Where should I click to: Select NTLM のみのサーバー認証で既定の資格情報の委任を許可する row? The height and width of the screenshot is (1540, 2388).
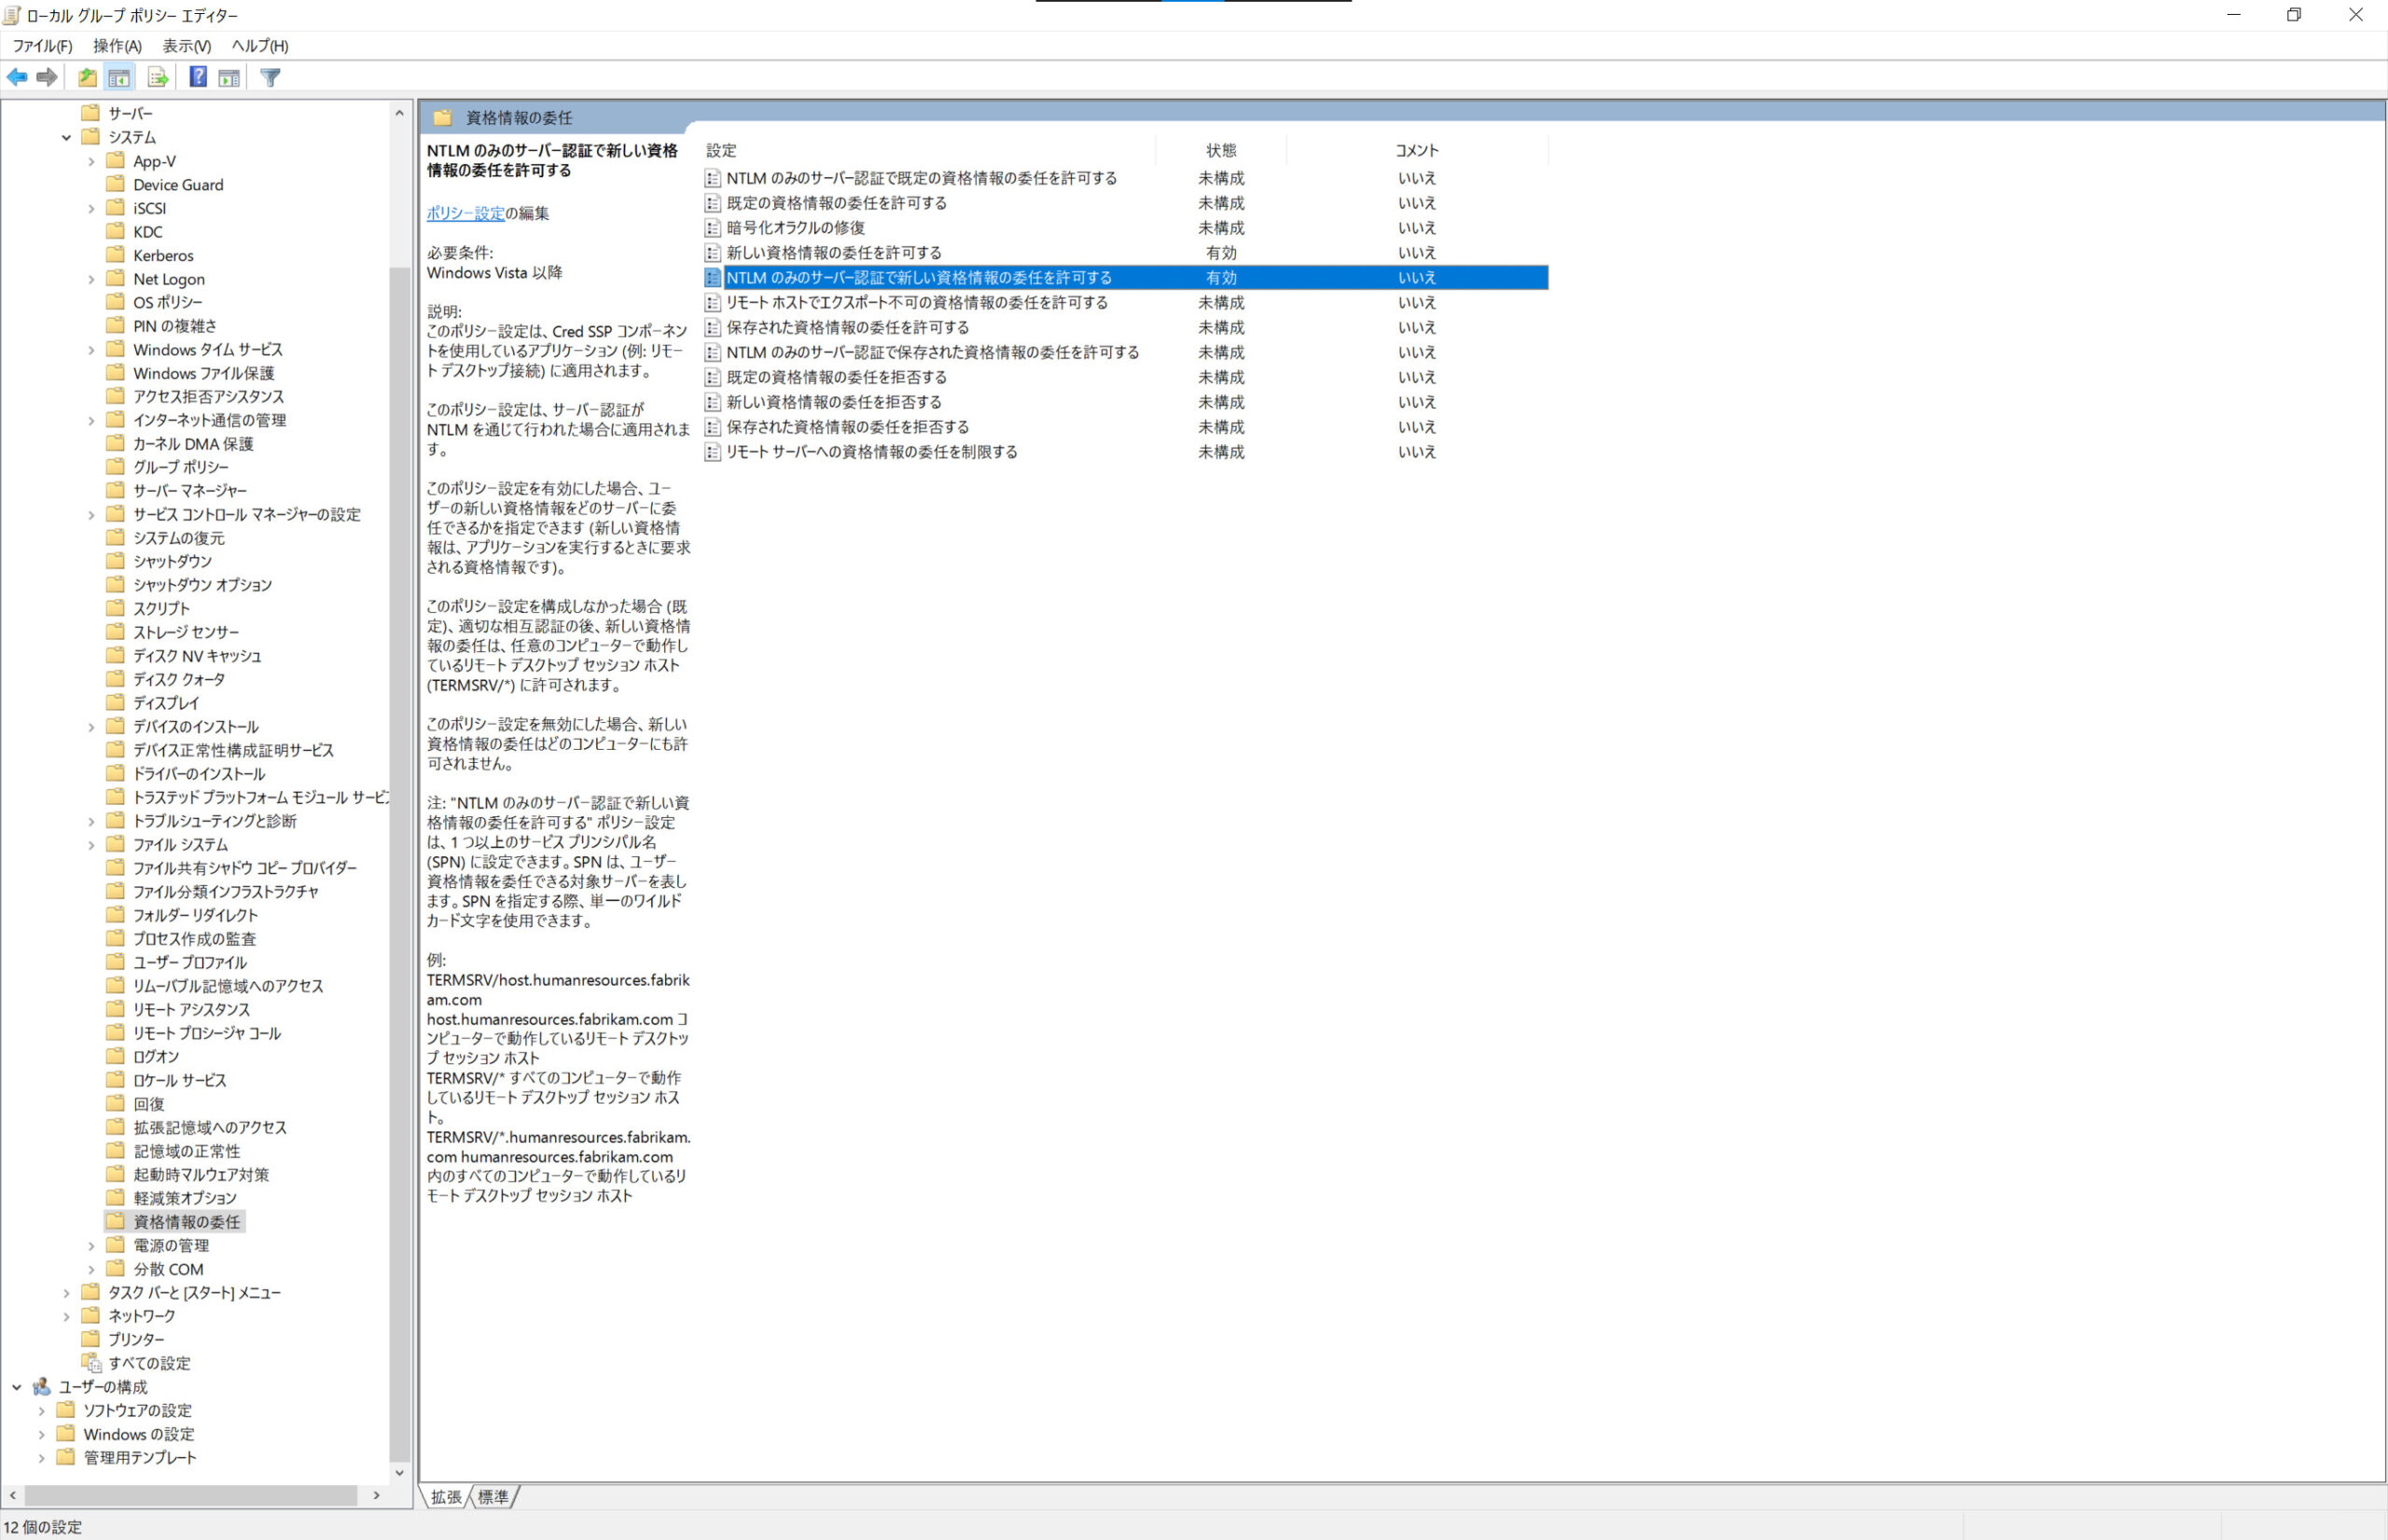[1126, 178]
